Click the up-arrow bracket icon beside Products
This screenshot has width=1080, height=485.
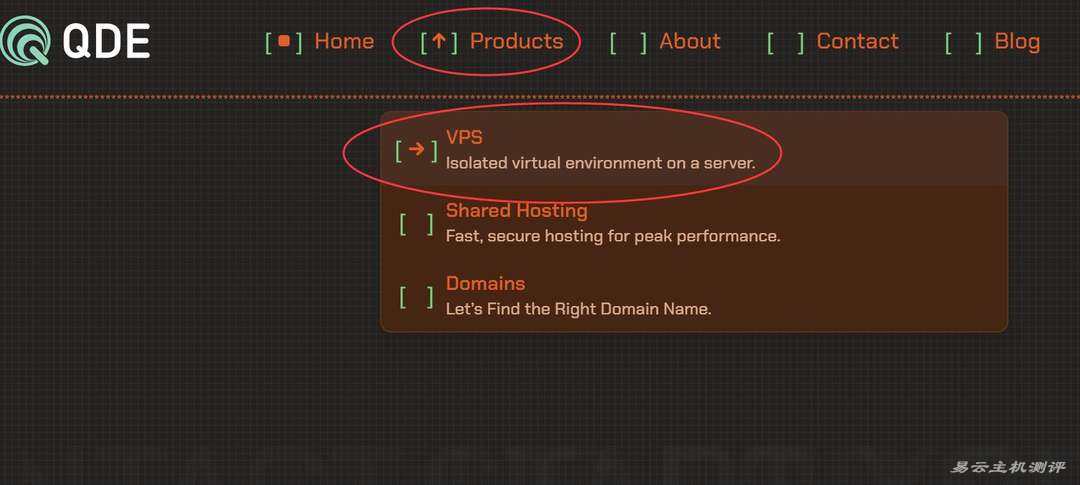tap(439, 42)
